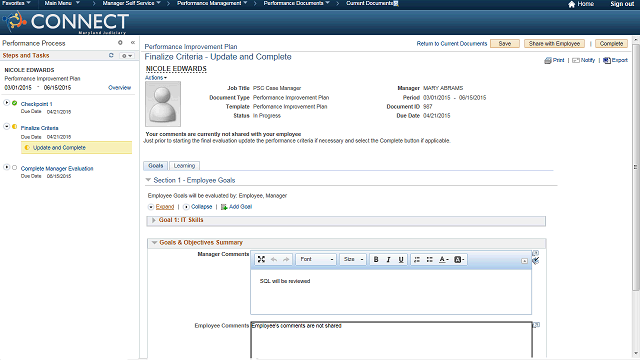
Task: Switch to the Goals tab
Action: click(x=156, y=166)
